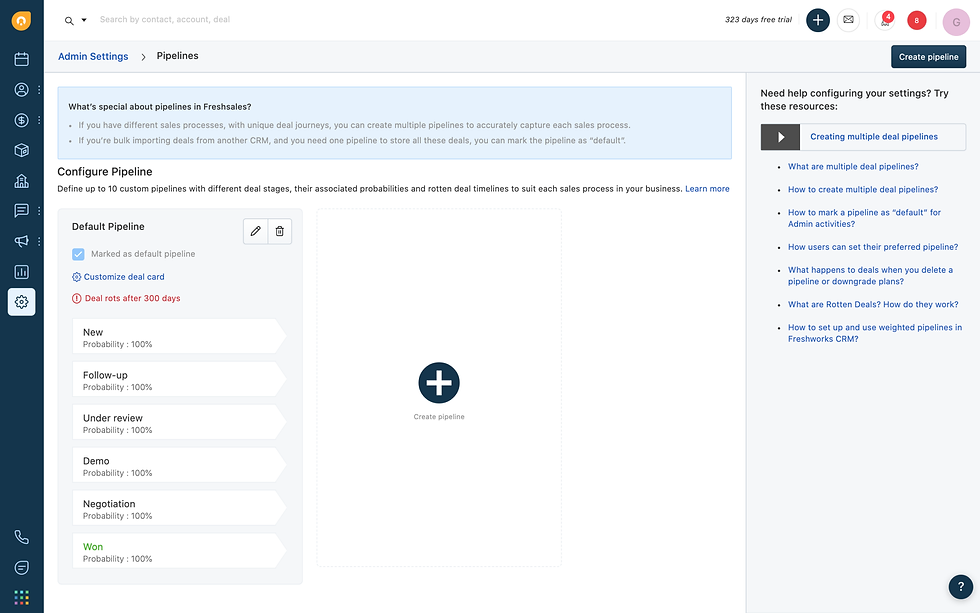The height and width of the screenshot is (613, 980).
Task: Delete the Default Pipeline using trash icon
Action: (x=280, y=231)
